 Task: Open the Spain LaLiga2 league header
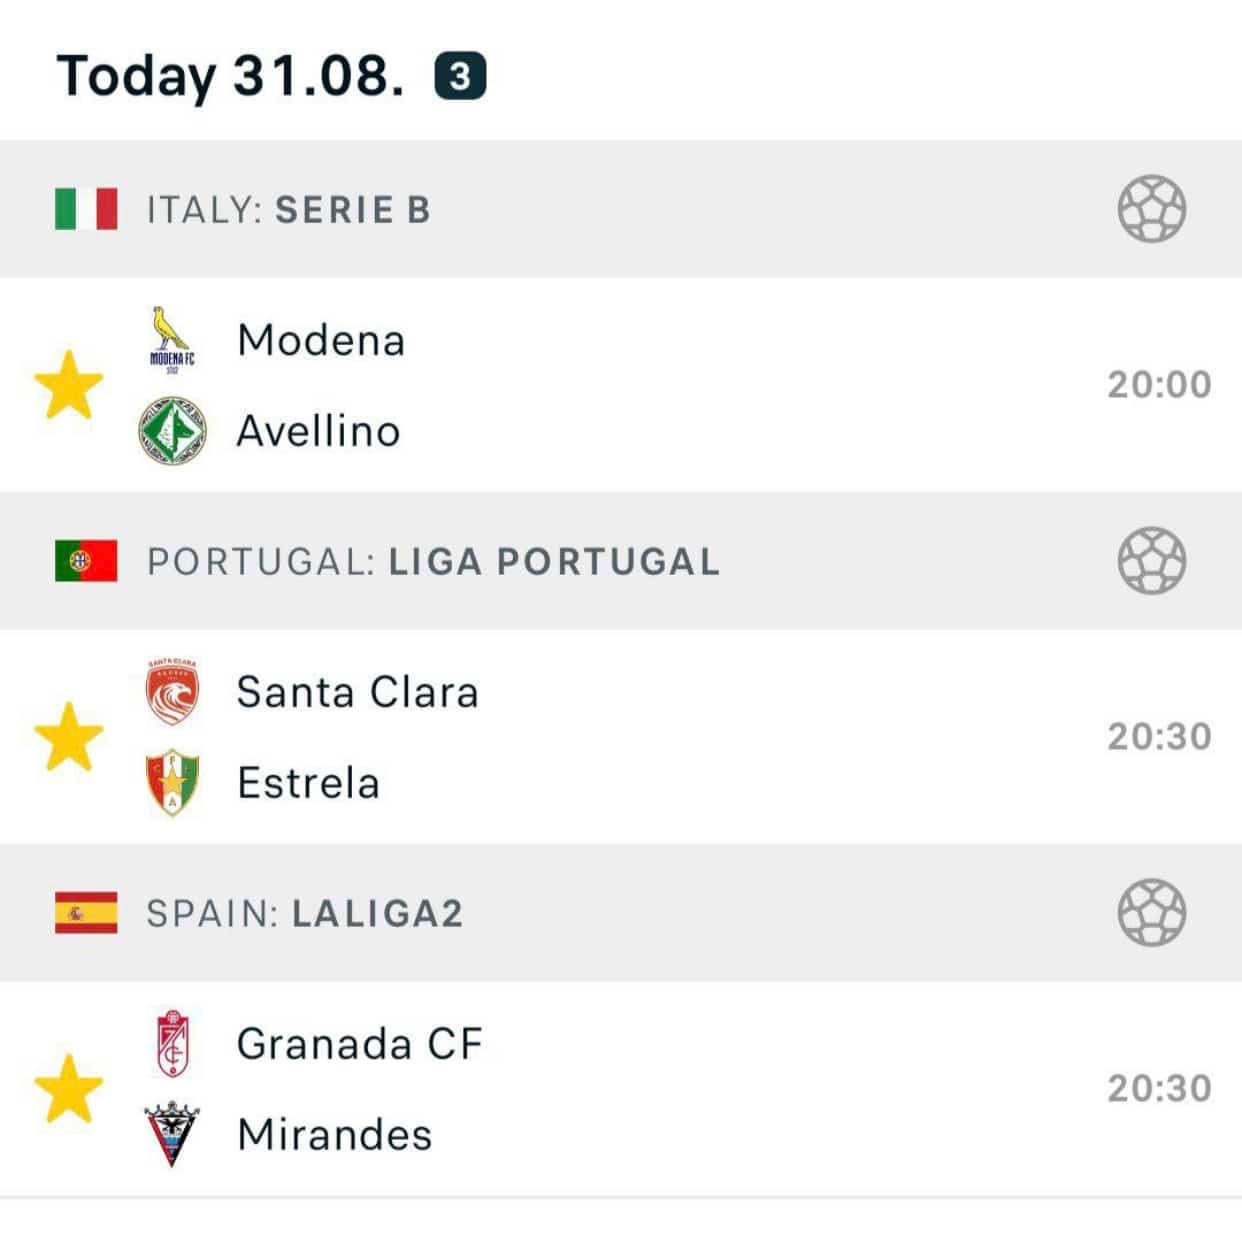(621, 913)
